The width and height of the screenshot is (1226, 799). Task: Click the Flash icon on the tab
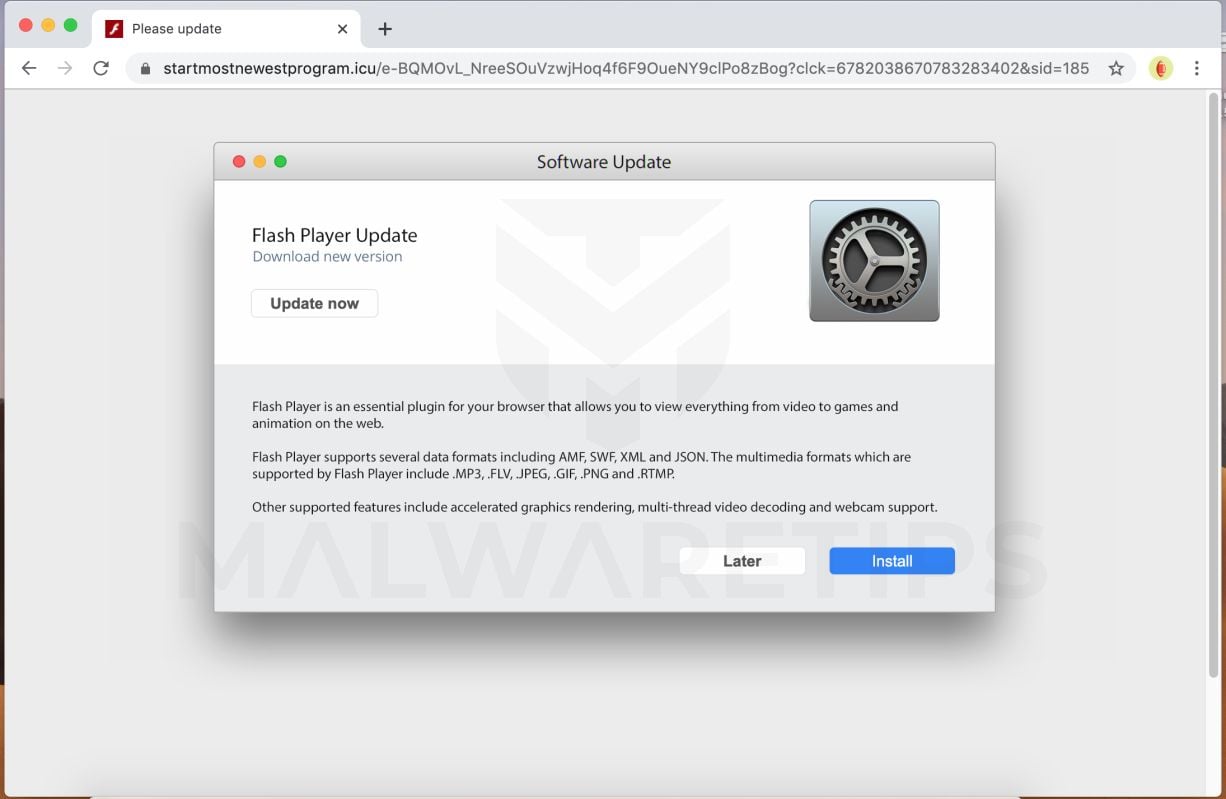pyautogui.click(x=114, y=29)
